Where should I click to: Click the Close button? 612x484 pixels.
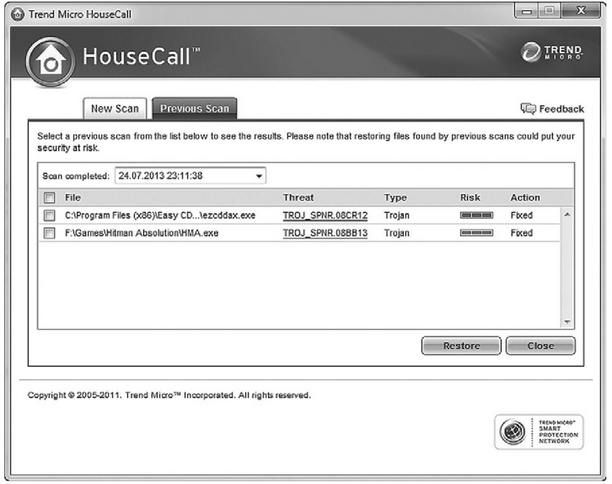541,346
